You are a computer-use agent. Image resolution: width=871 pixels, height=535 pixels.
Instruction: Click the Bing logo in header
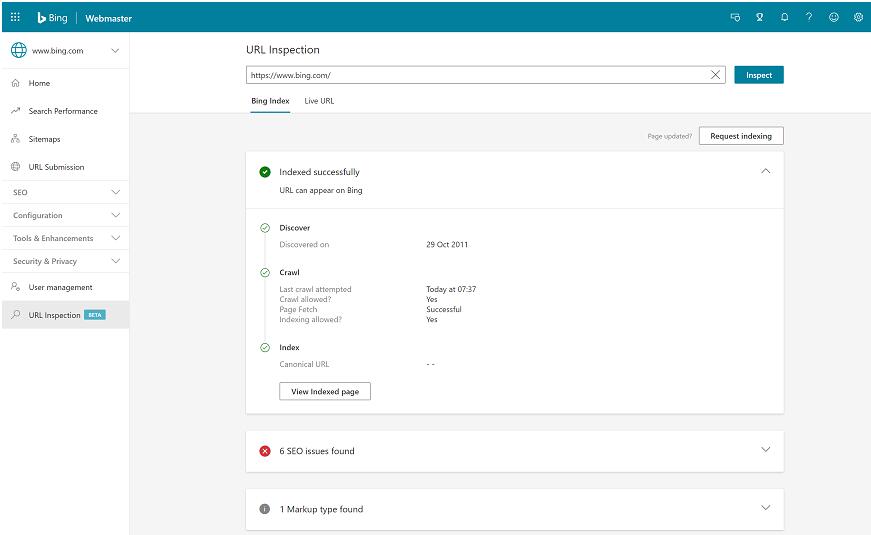click(x=52, y=18)
